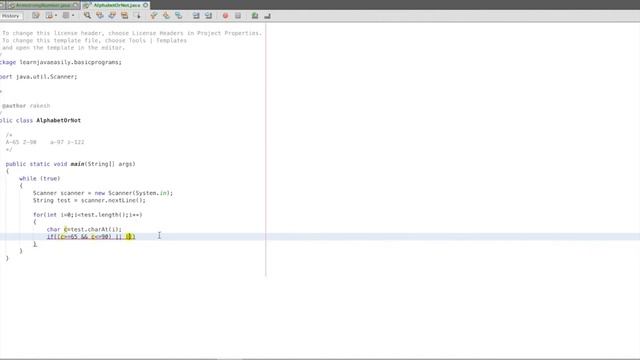Click the package line learnjavaeasily.basicprograms
640x360 pixels.
61,62
